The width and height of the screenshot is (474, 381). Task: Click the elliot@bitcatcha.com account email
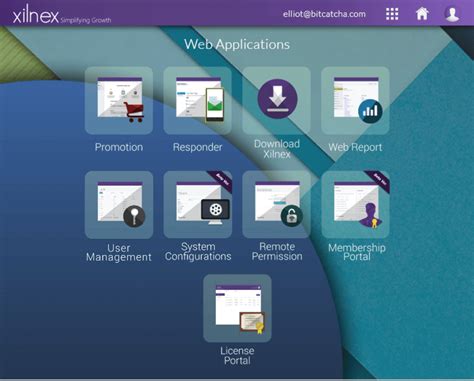324,14
